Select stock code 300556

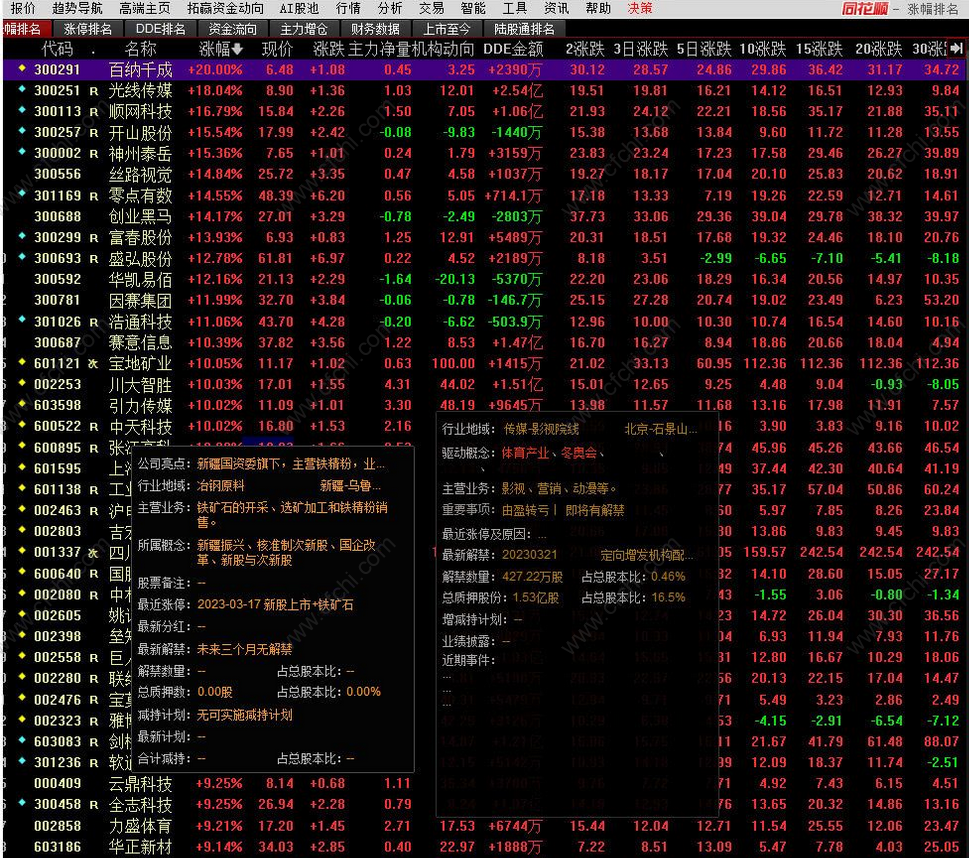click(x=57, y=174)
